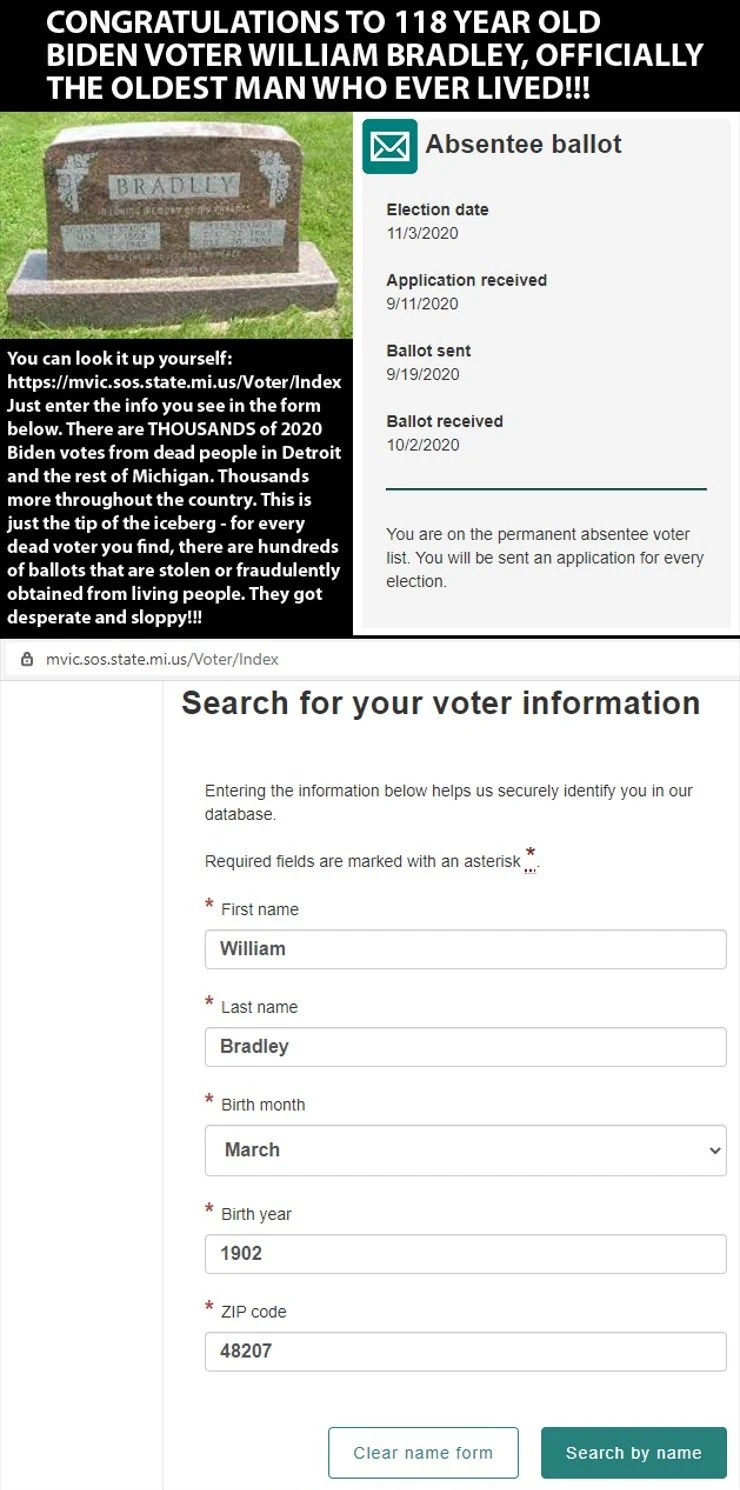The height and width of the screenshot is (1490, 740).
Task: Click the Bradley gravestone photo
Action: pos(176,225)
